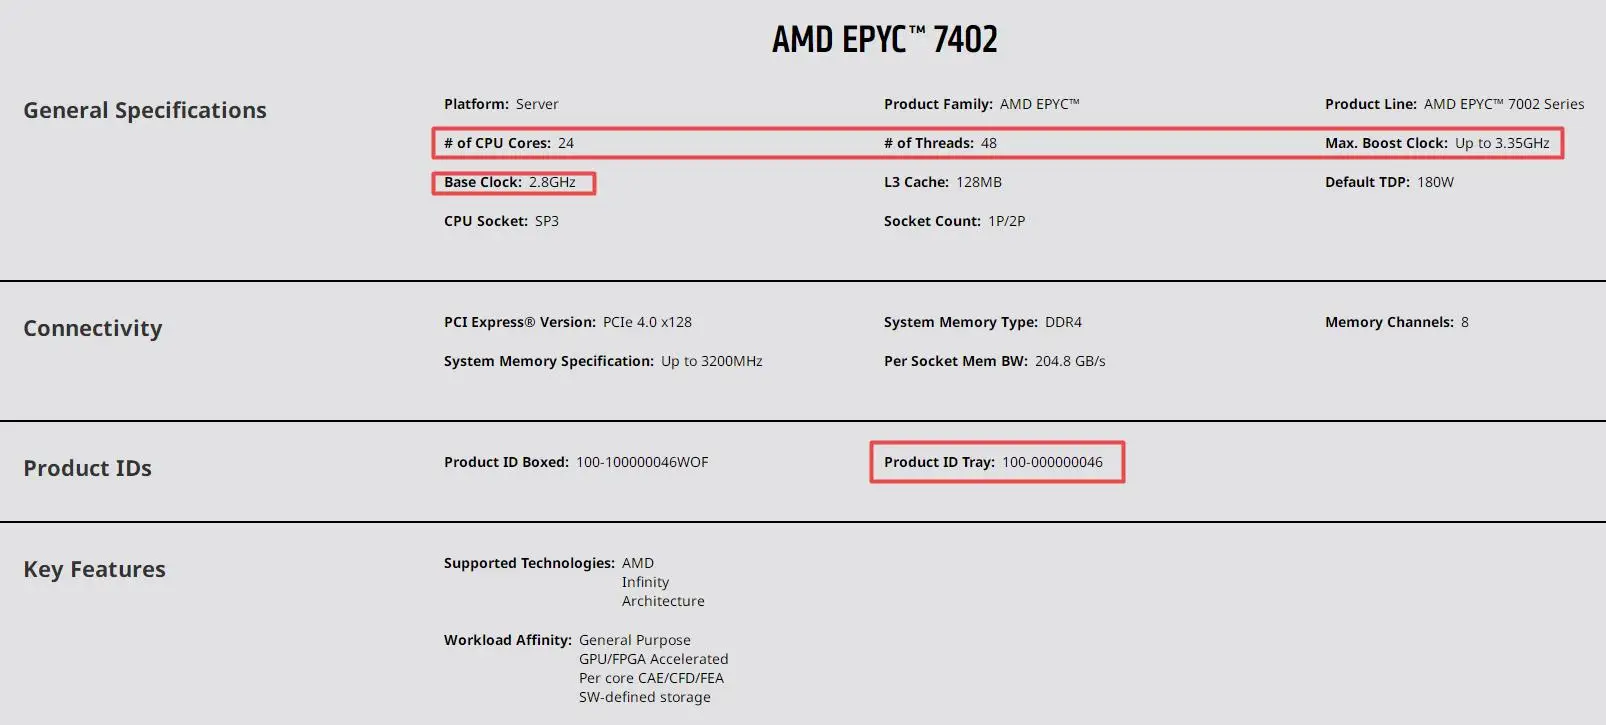Screen dimensions: 1606x725
Task: Click the Product ID Boxed number
Action: [x=642, y=462]
